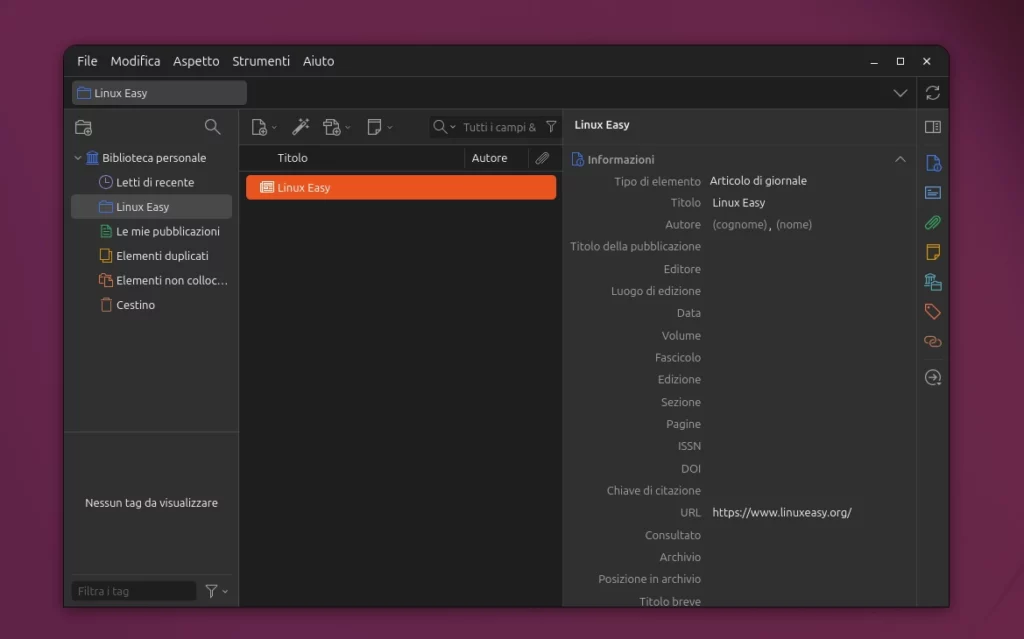Click the Data field value area

click(x=807, y=313)
